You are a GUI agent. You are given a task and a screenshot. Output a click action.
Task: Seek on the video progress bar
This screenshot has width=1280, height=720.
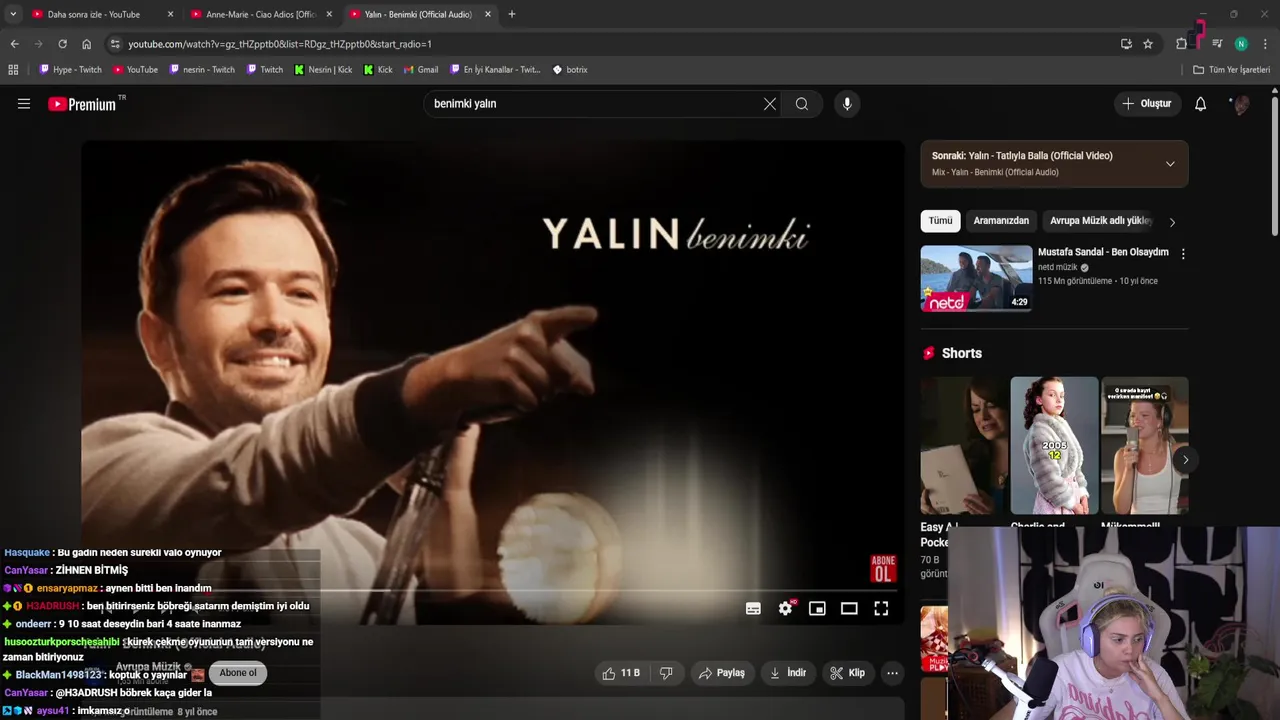493,590
